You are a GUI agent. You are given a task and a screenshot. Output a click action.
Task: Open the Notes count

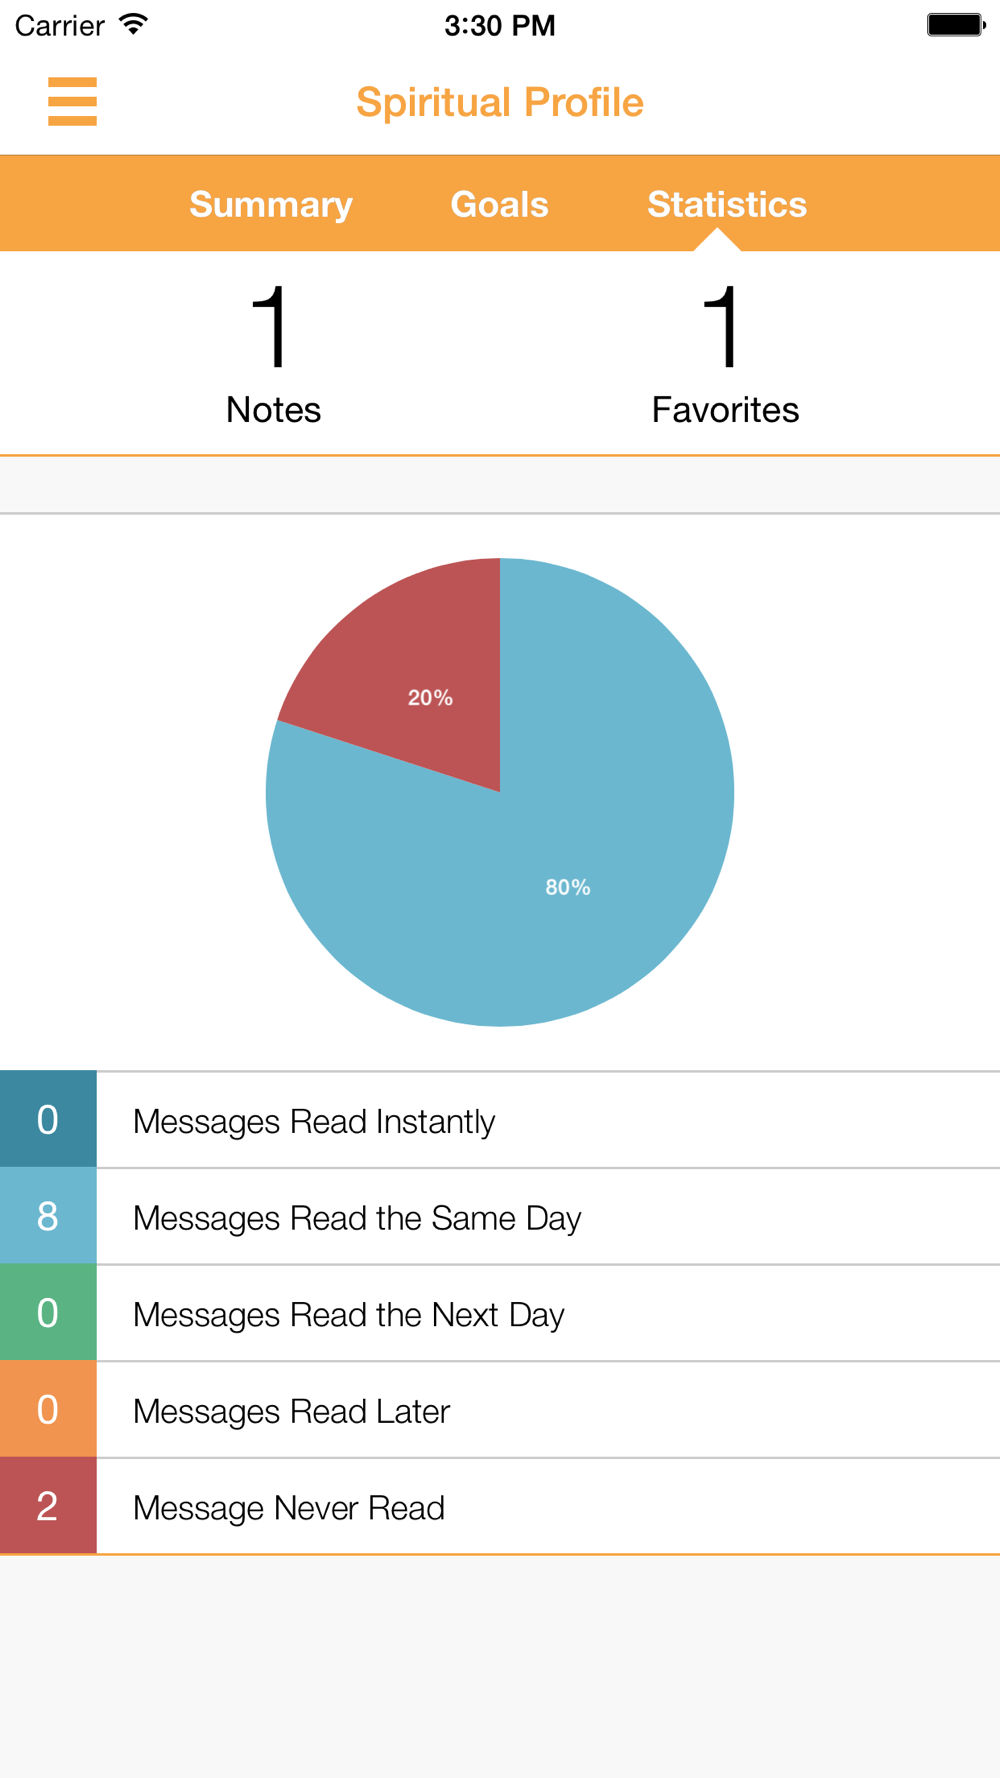click(273, 354)
